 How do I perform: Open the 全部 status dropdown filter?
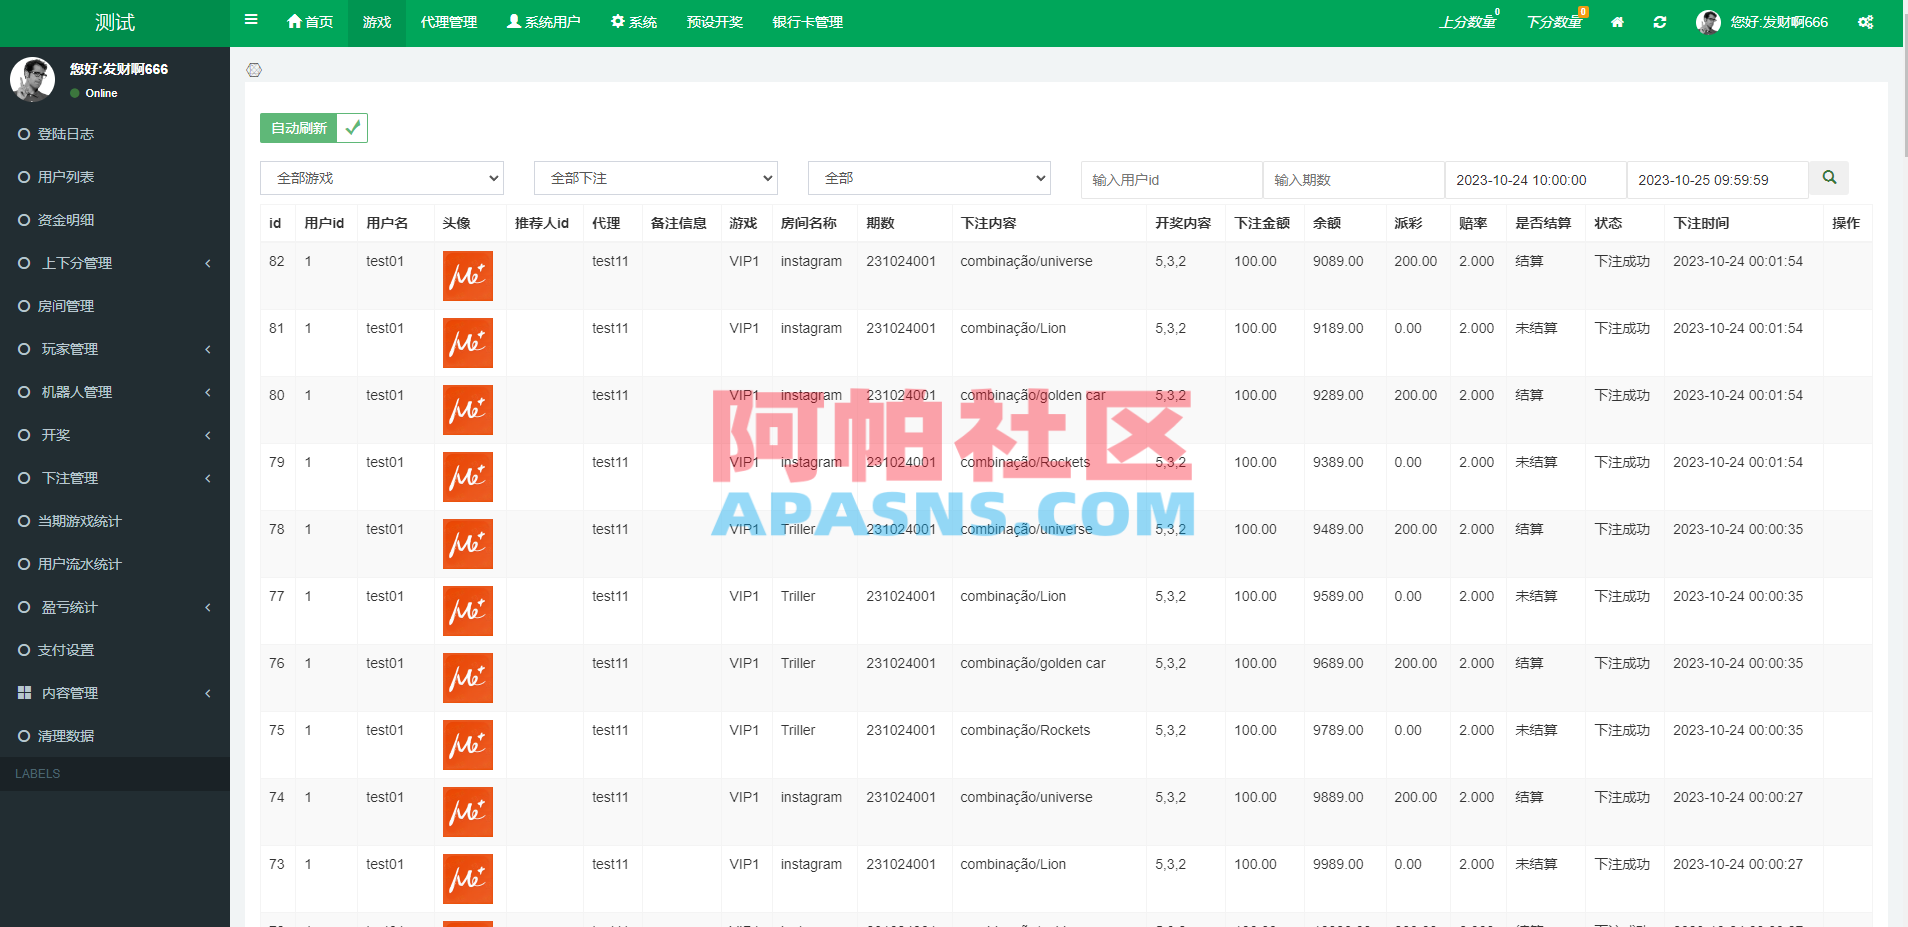pos(929,177)
